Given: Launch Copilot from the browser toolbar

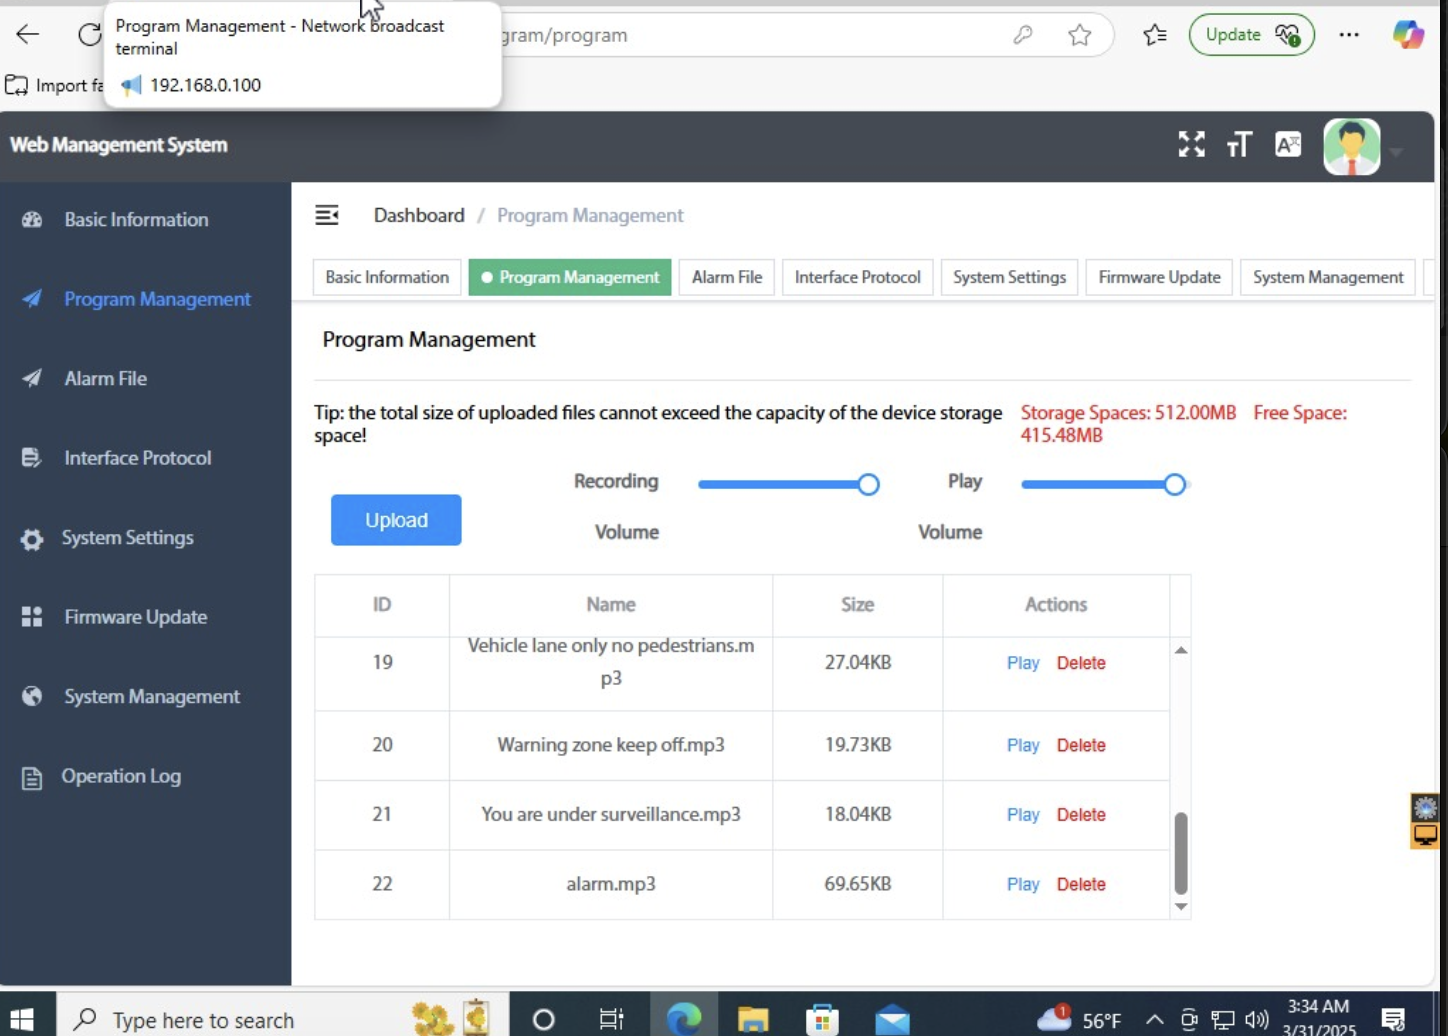Looking at the screenshot, I should click(1408, 35).
